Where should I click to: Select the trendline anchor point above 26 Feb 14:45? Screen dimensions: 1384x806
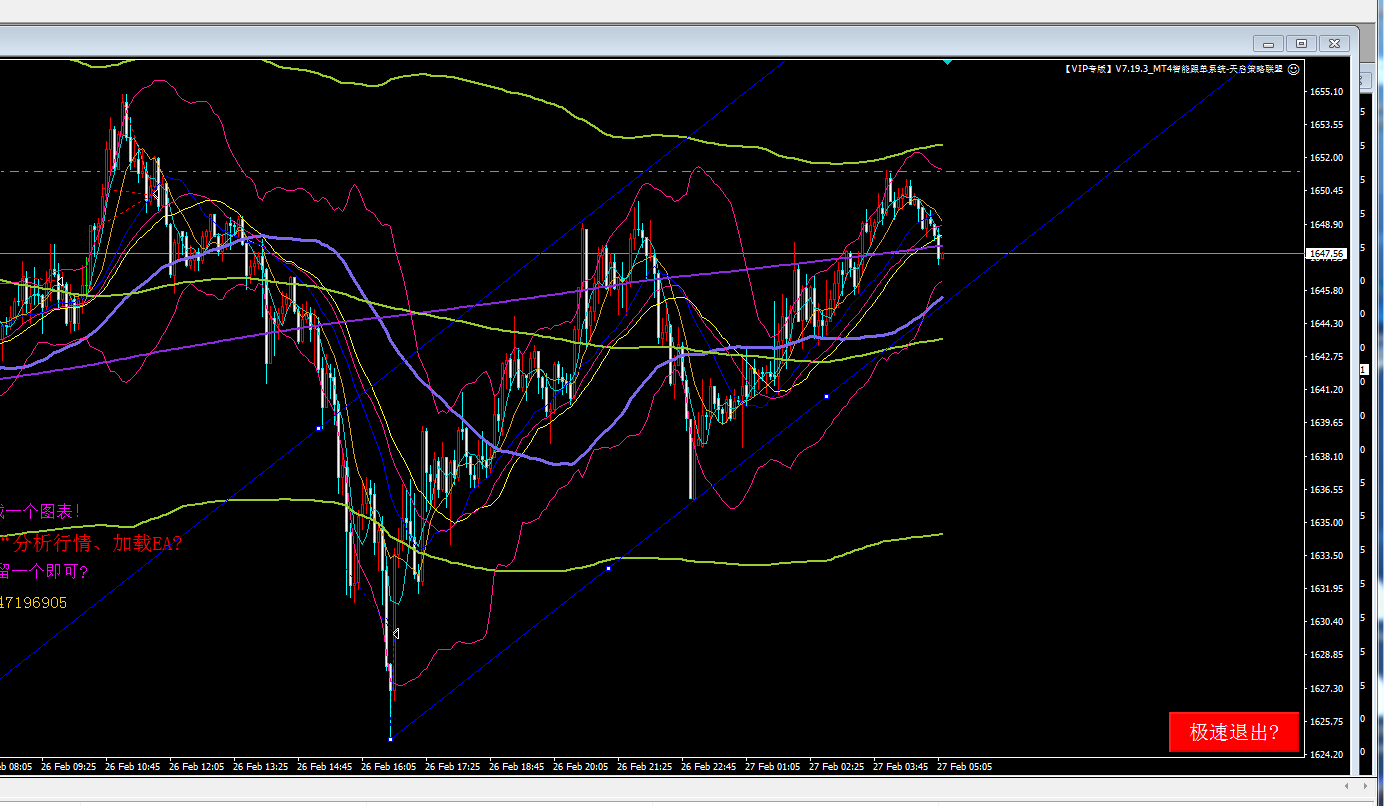[318, 428]
